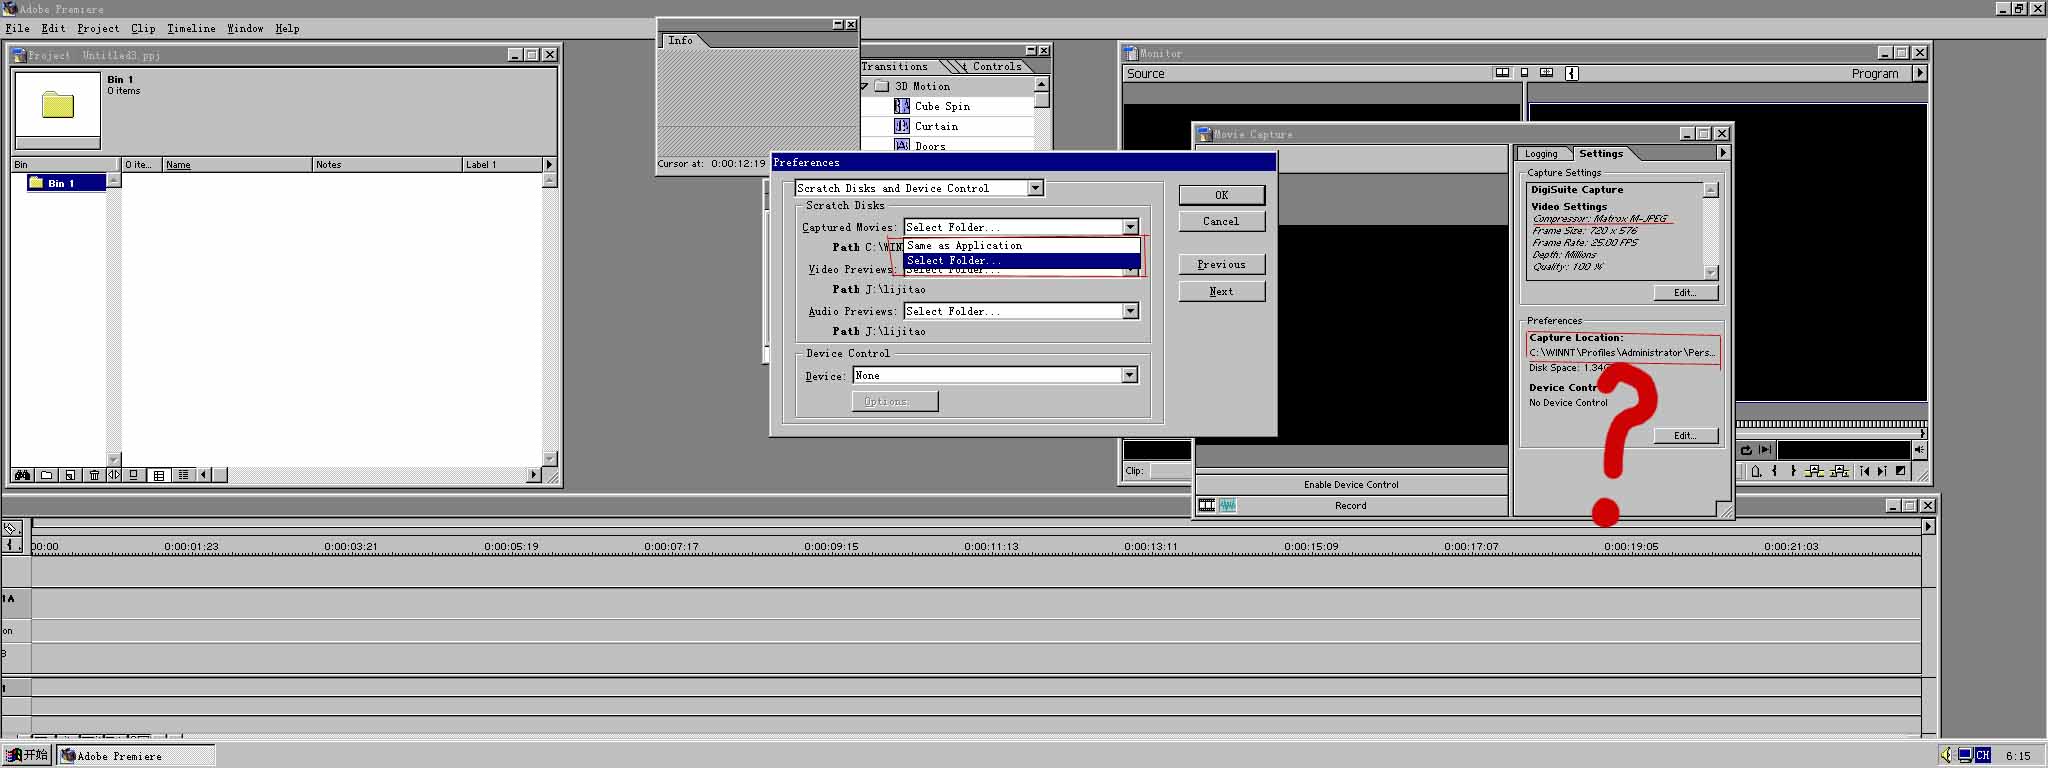Switch Project window to Thumbnail view

tap(159, 475)
